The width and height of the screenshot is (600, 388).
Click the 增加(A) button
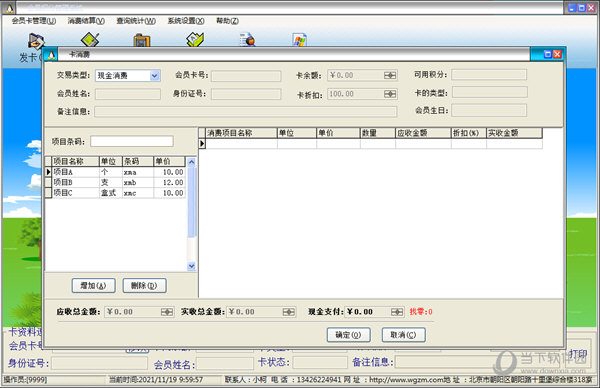coord(93,285)
